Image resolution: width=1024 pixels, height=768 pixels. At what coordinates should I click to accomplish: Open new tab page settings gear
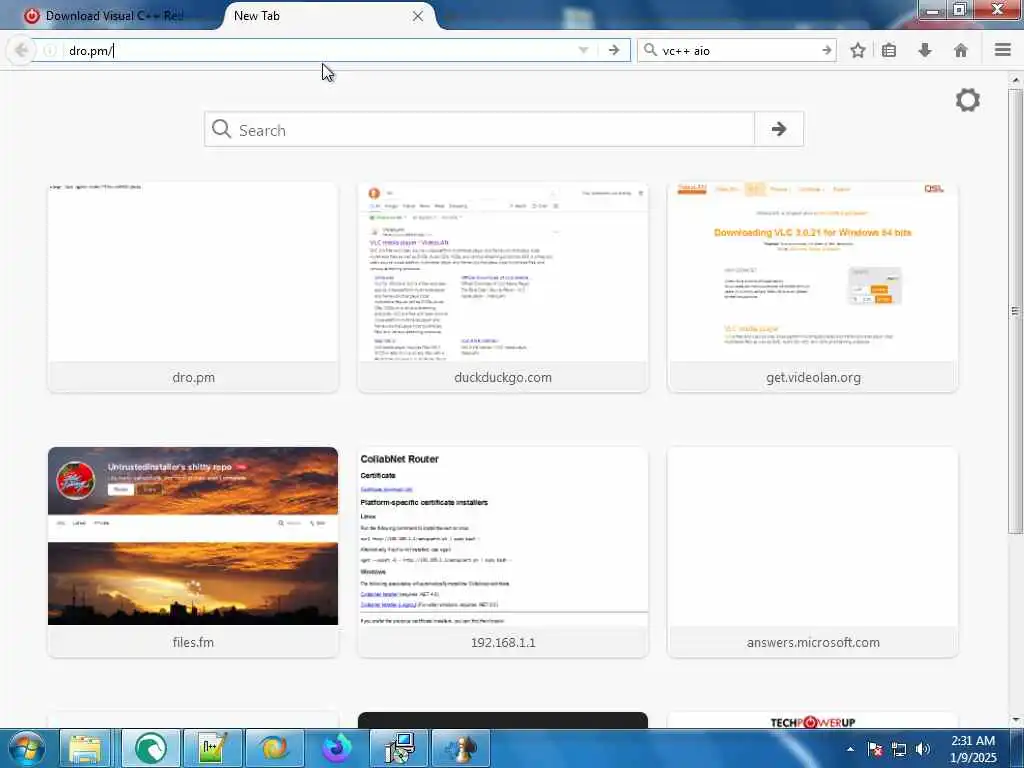pos(968,100)
